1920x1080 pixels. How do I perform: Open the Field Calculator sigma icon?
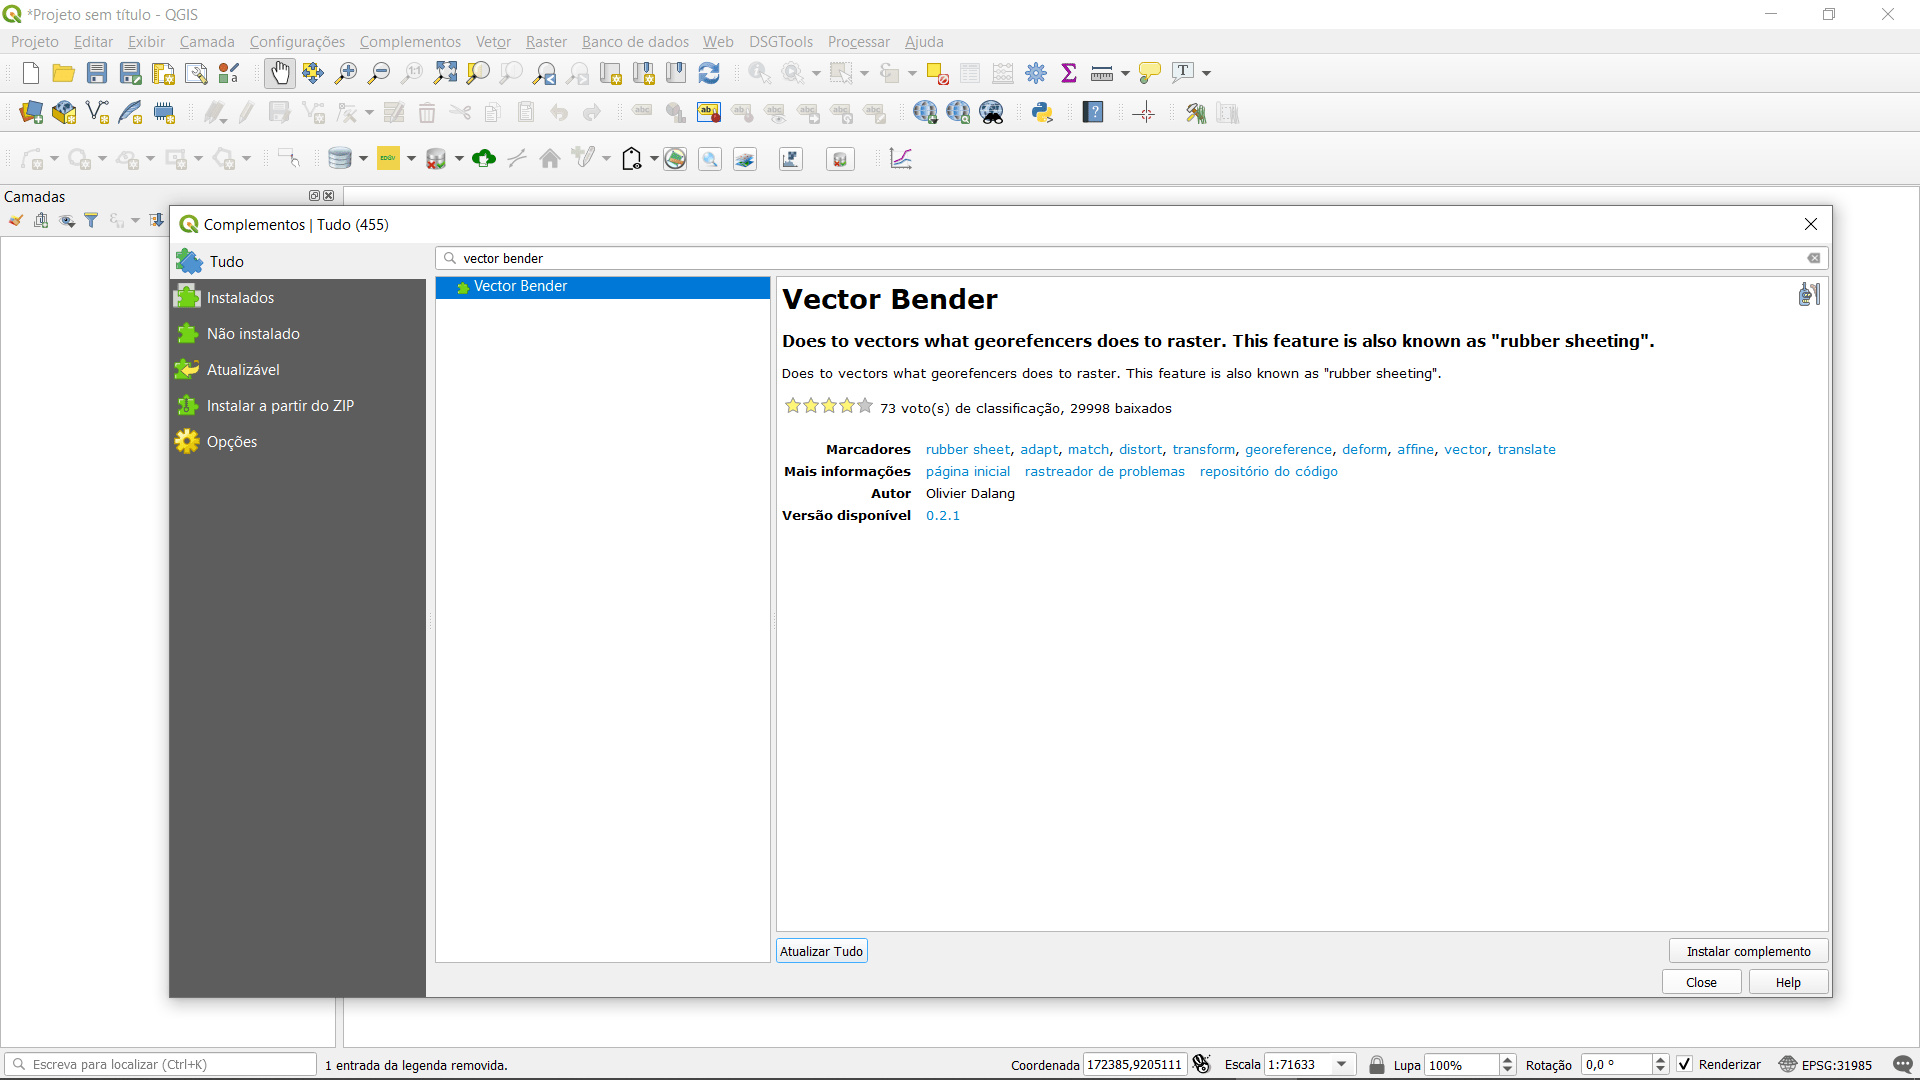coord(1069,73)
